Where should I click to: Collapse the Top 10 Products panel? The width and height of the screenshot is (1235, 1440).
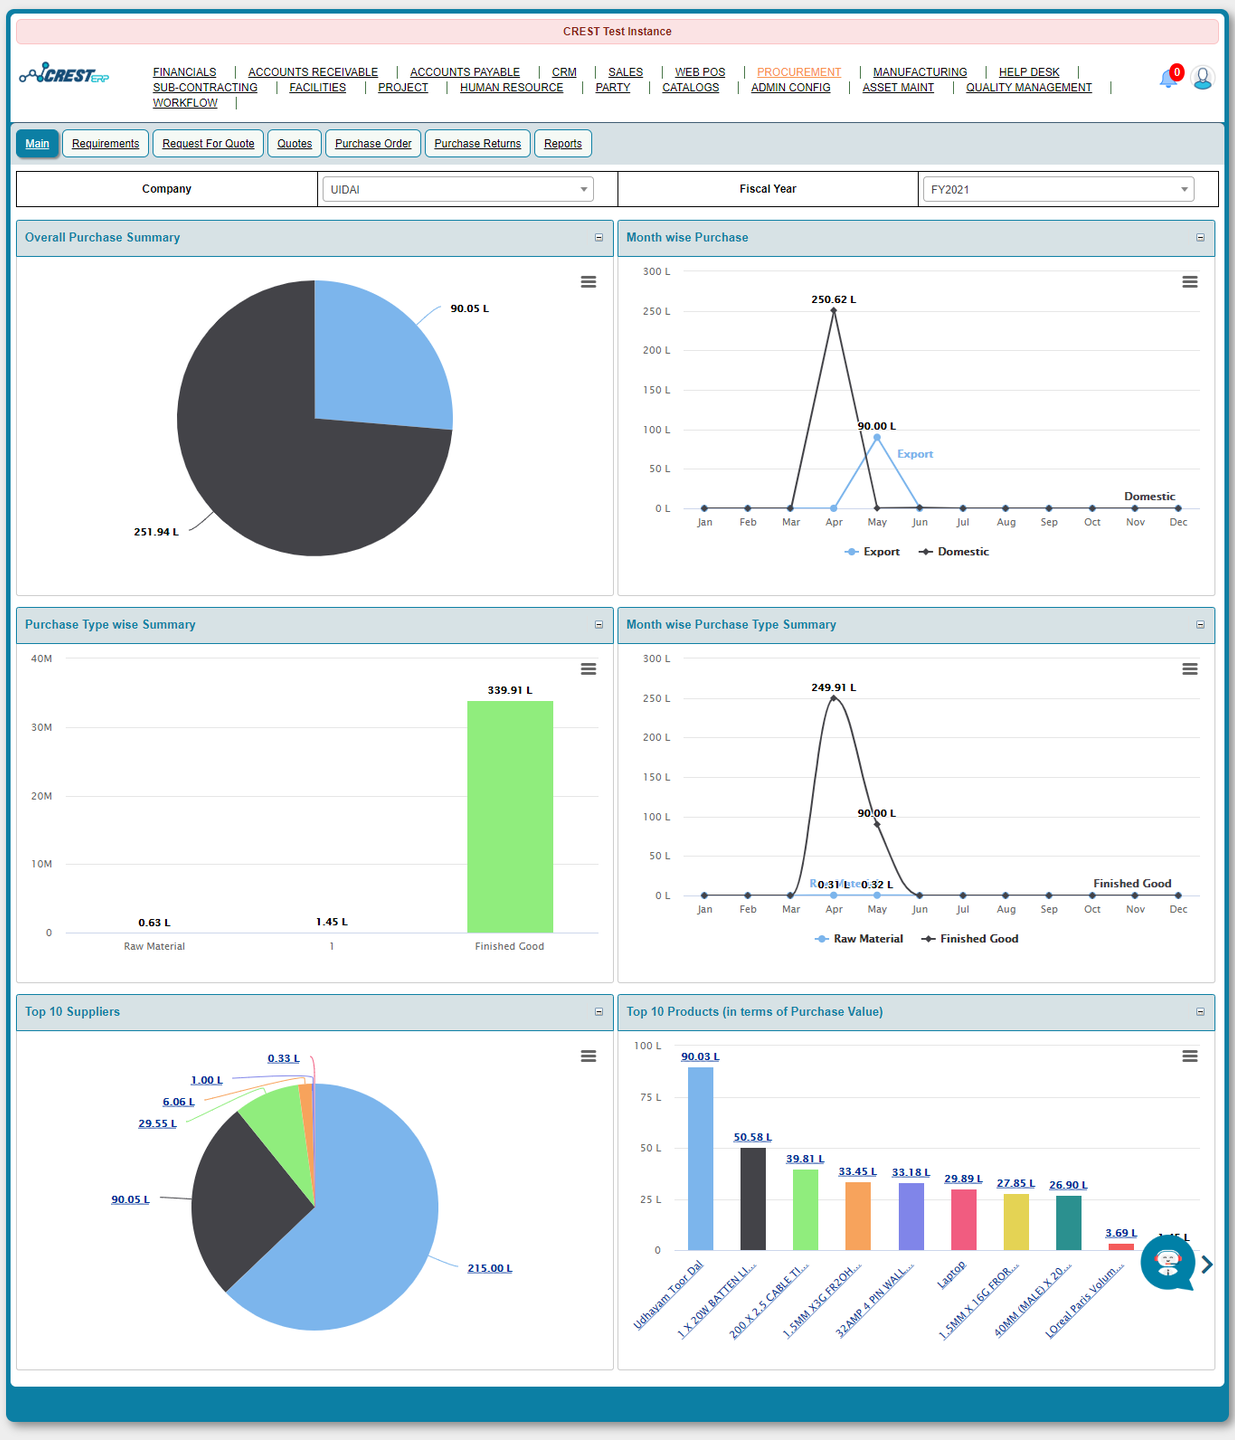click(x=1200, y=1012)
